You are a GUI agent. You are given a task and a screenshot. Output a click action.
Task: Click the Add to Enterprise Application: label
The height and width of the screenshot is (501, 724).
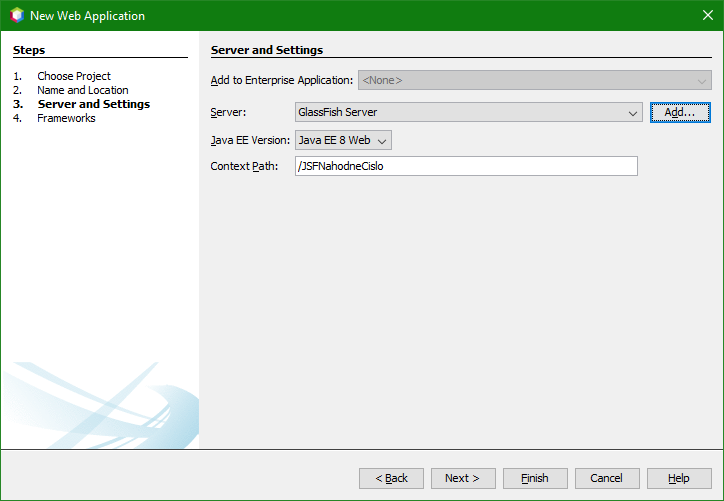point(282,80)
